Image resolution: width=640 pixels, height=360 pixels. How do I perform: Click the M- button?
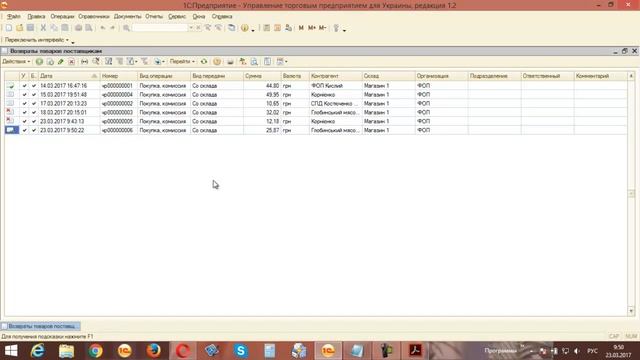tap(322, 28)
